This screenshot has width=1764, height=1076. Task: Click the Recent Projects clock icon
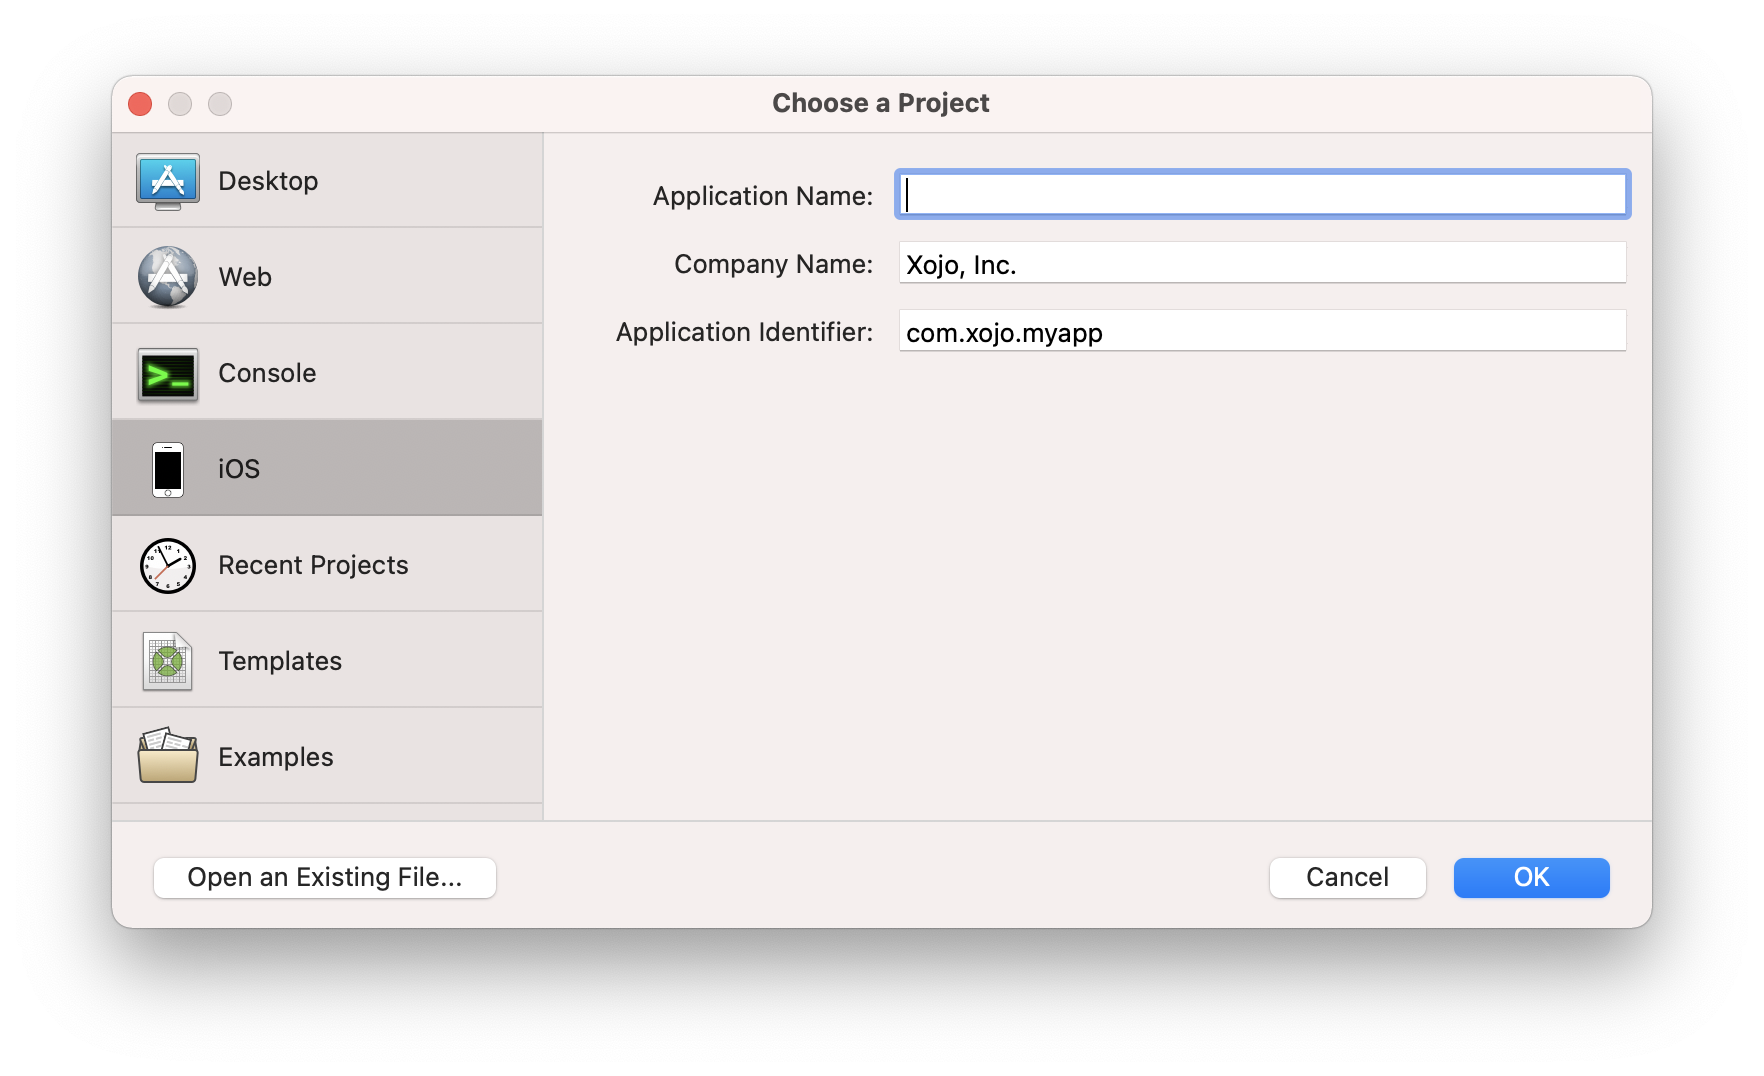coord(168,566)
